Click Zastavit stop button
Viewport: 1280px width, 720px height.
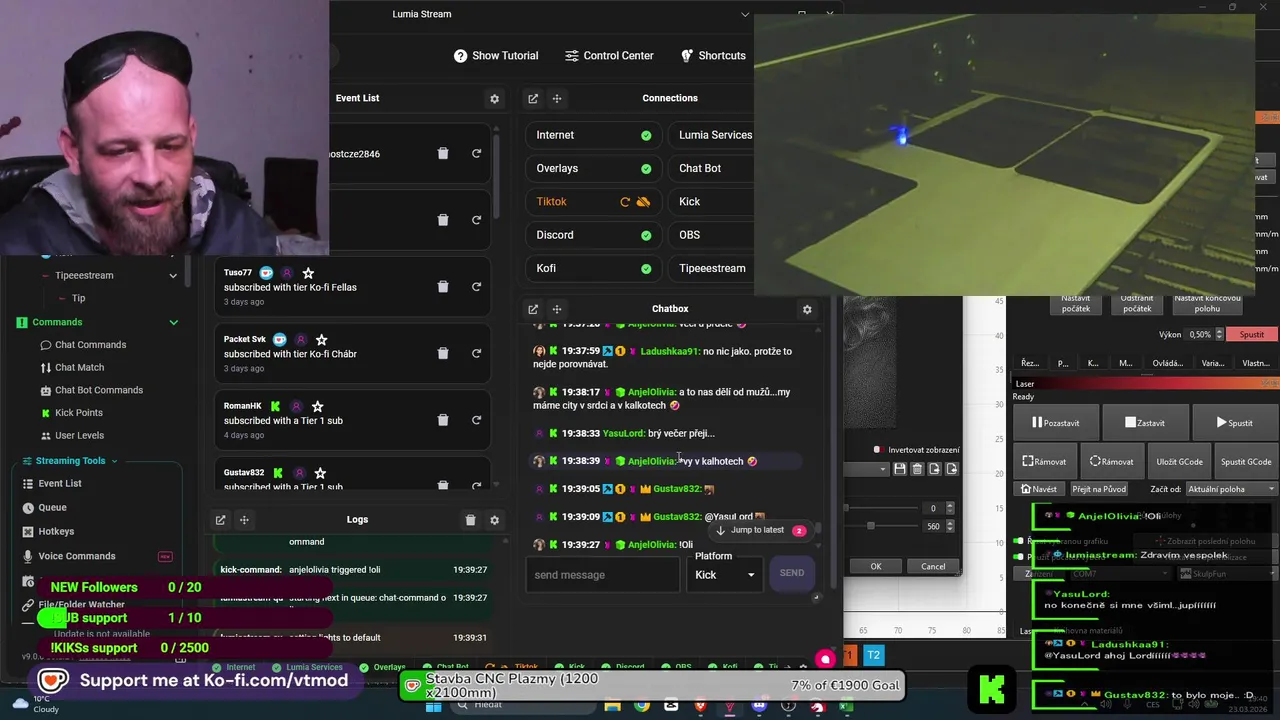point(1144,423)
